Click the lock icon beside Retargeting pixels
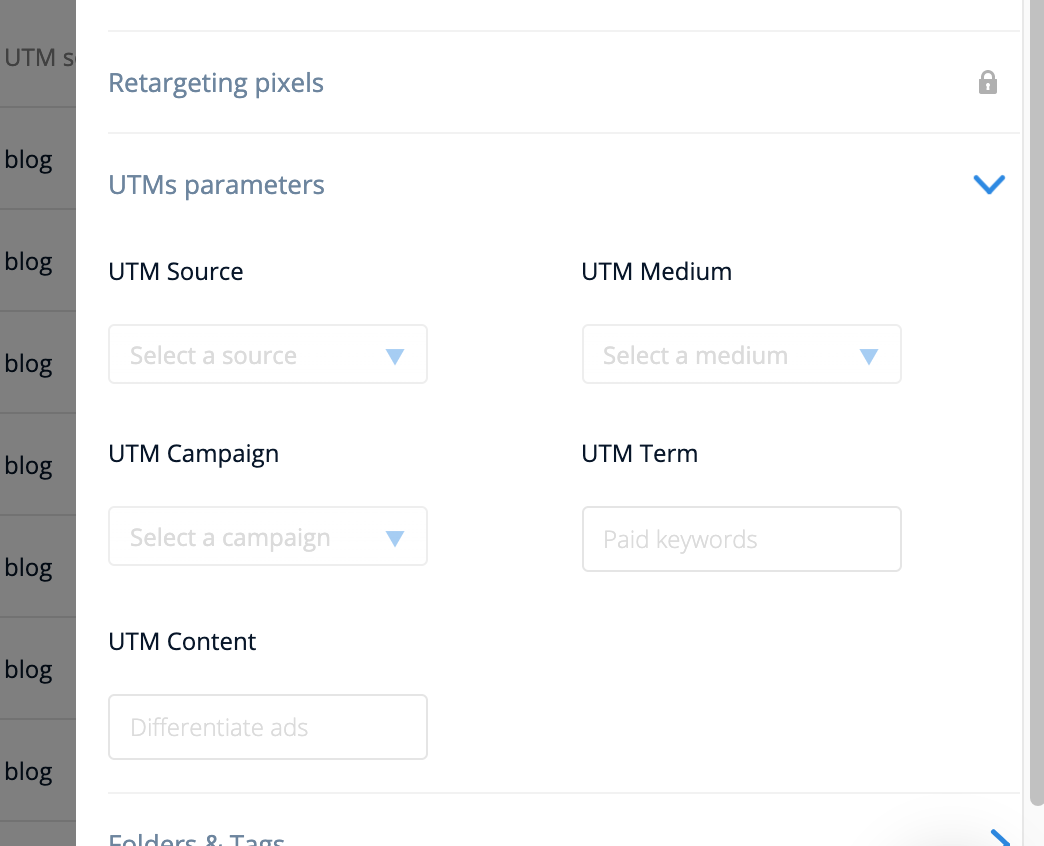 988,82
